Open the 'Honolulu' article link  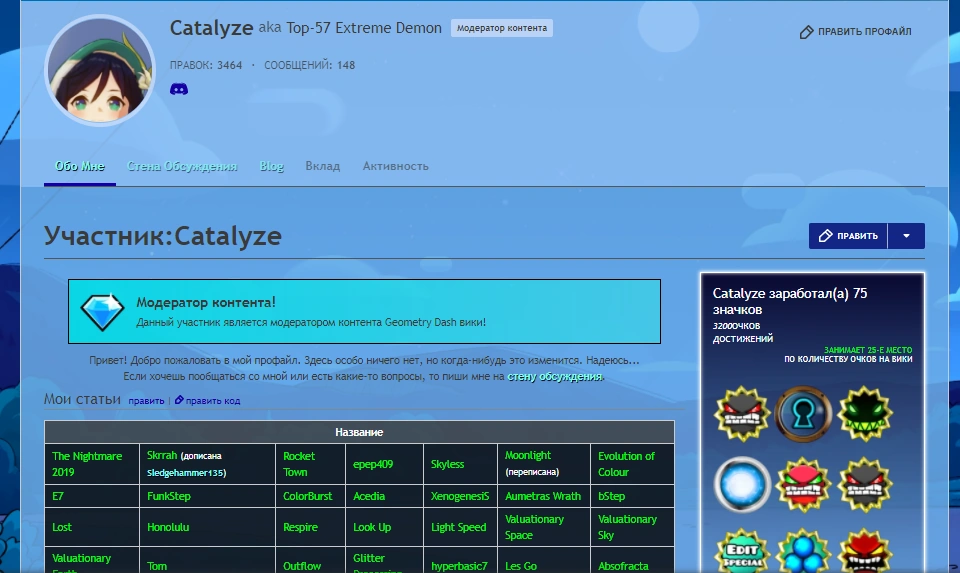pos(168,527)
